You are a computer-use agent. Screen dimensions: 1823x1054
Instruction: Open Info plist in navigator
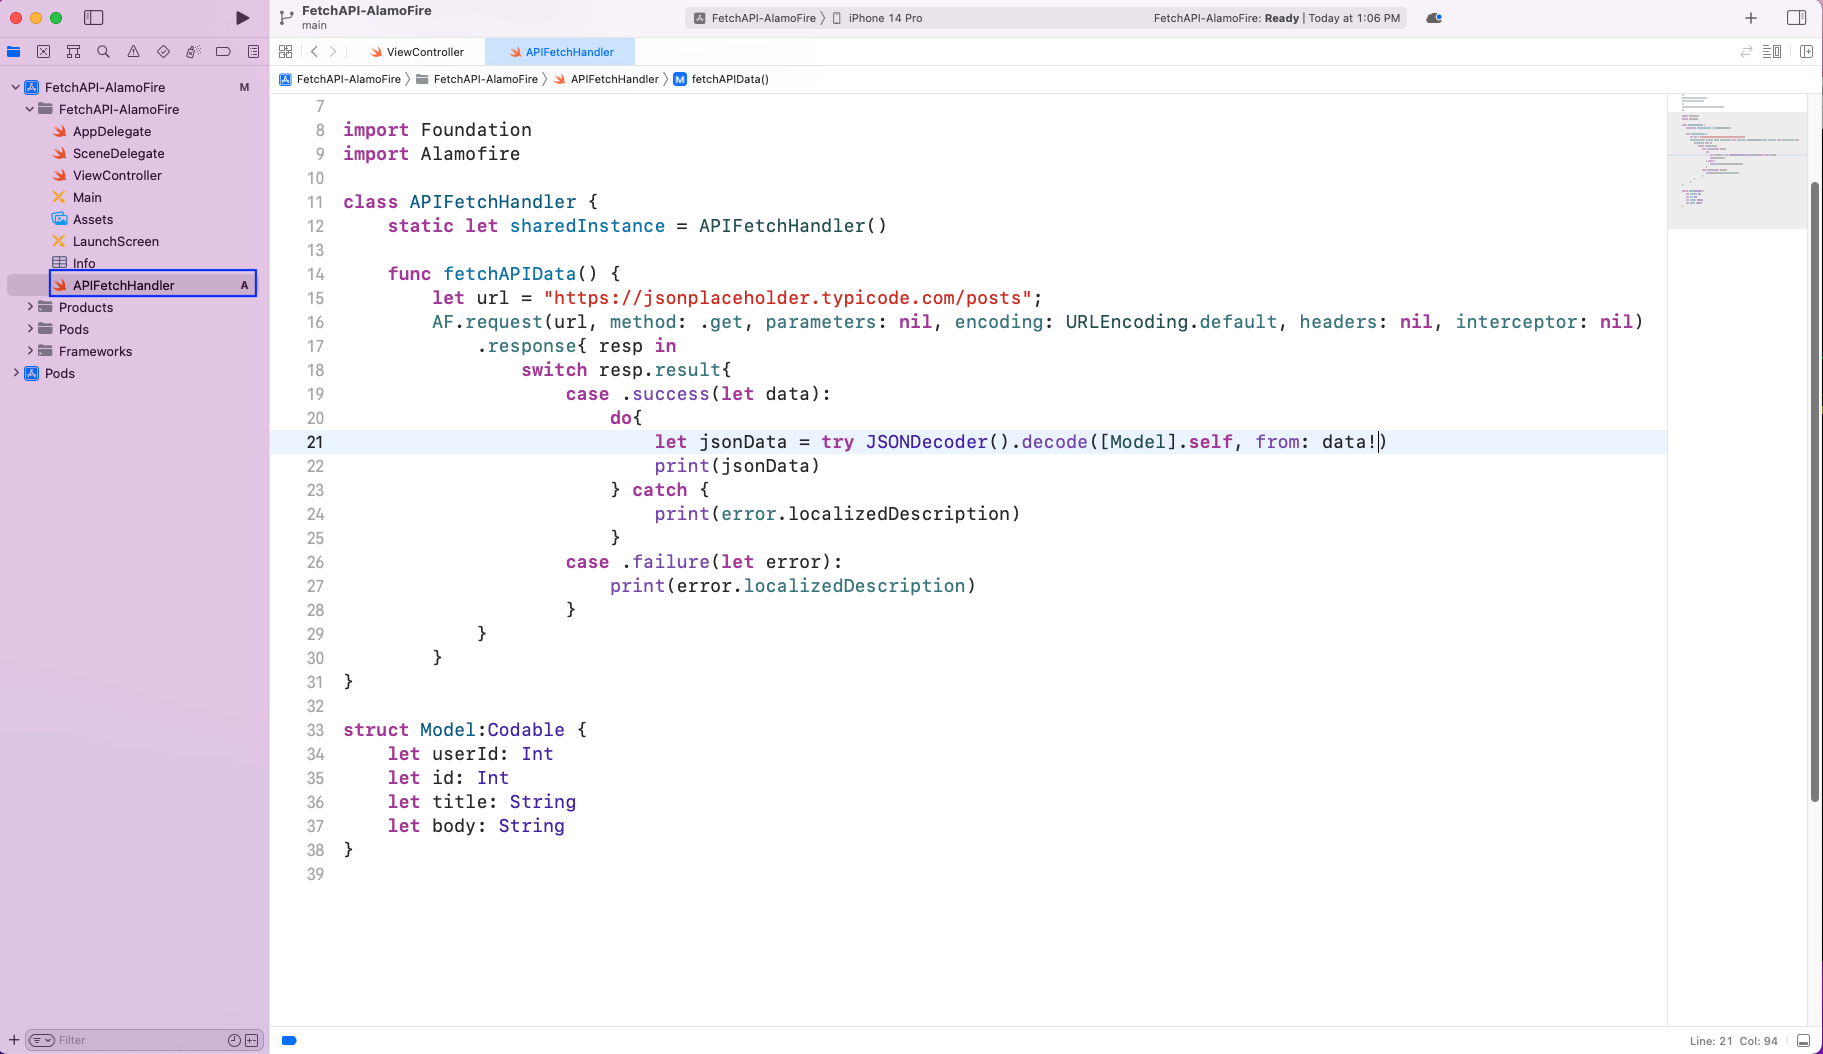84,263
